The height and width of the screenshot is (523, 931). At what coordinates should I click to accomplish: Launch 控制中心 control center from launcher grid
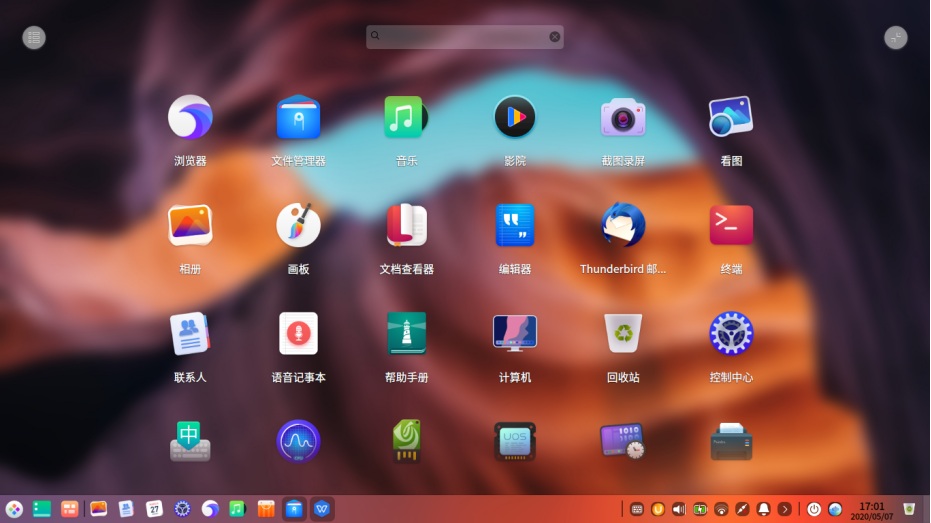tap(731, 334)
